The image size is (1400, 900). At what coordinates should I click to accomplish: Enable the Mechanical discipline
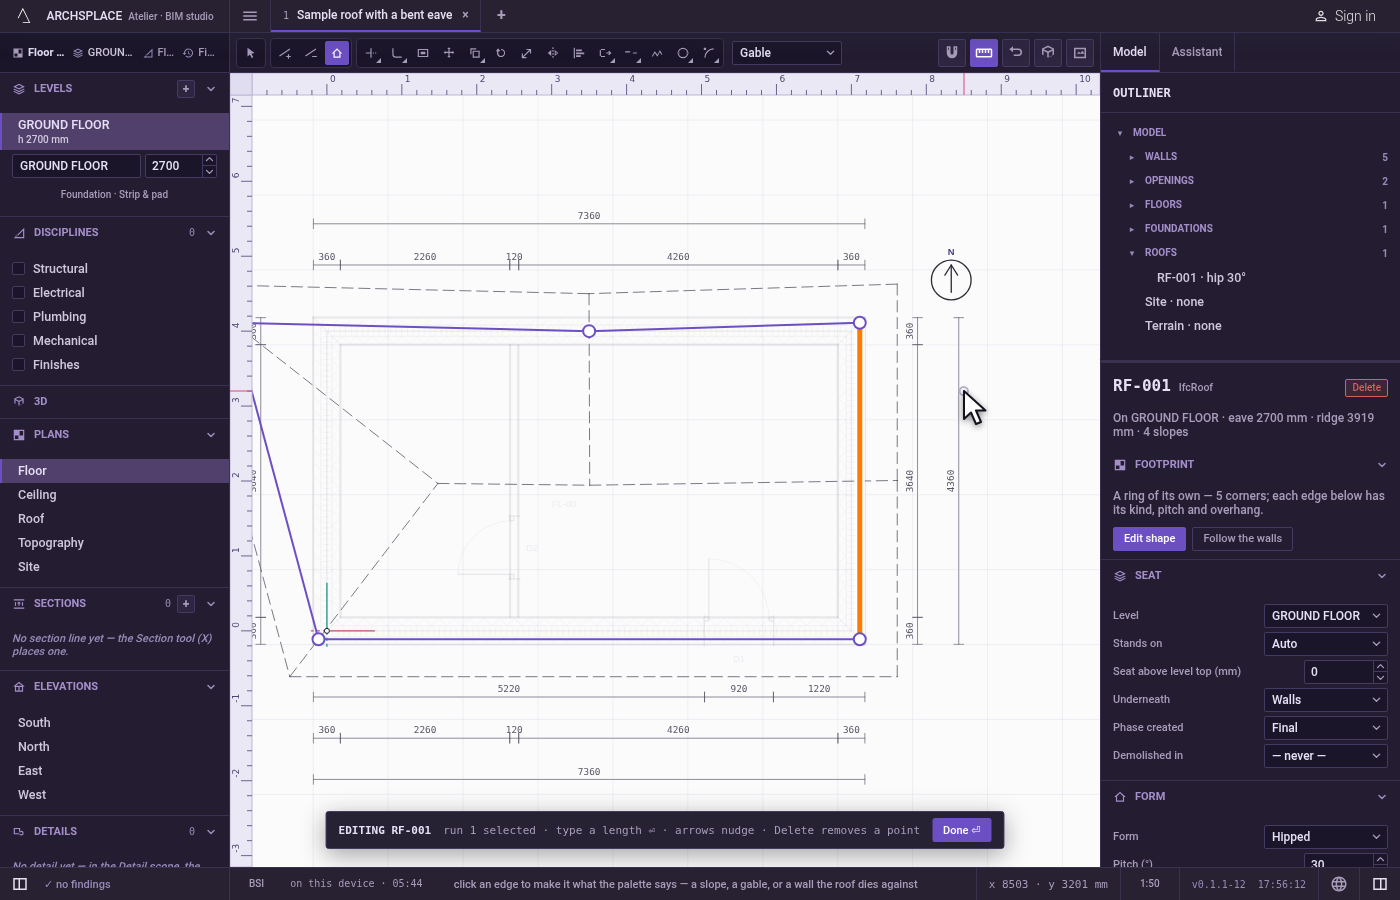[18, 341]
